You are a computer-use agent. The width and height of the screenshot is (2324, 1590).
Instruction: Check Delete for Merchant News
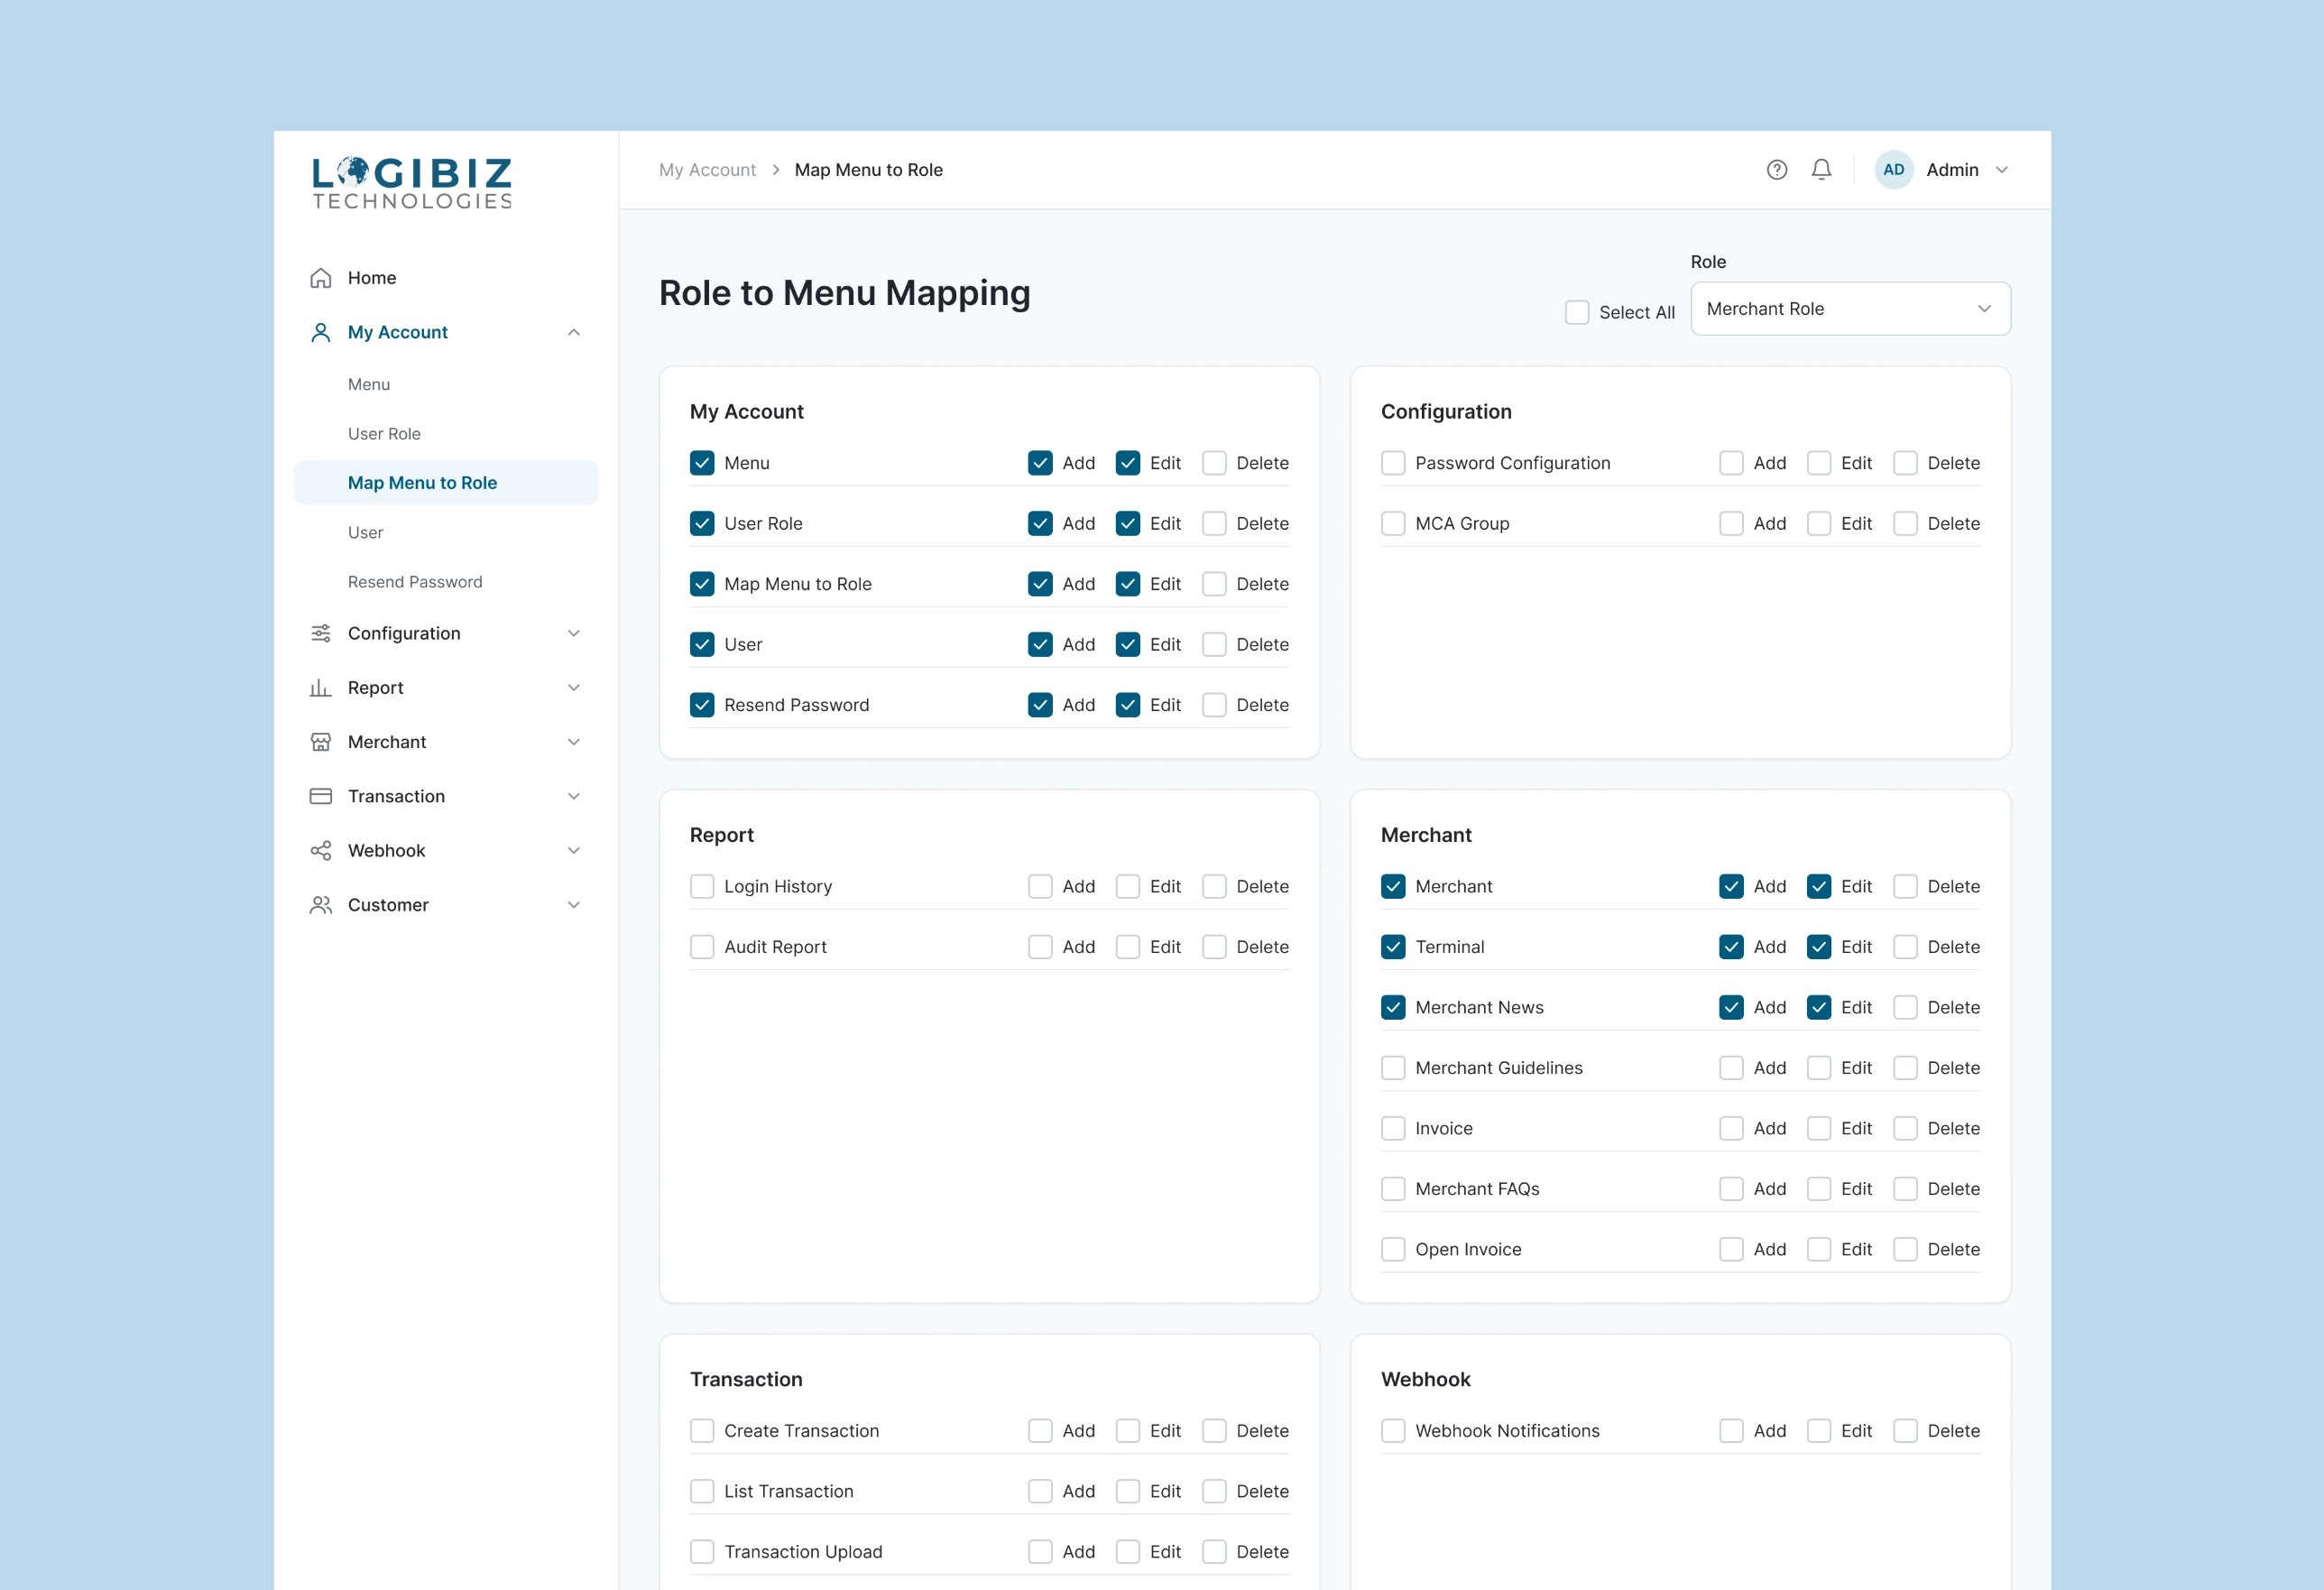coord(1905,1008)
